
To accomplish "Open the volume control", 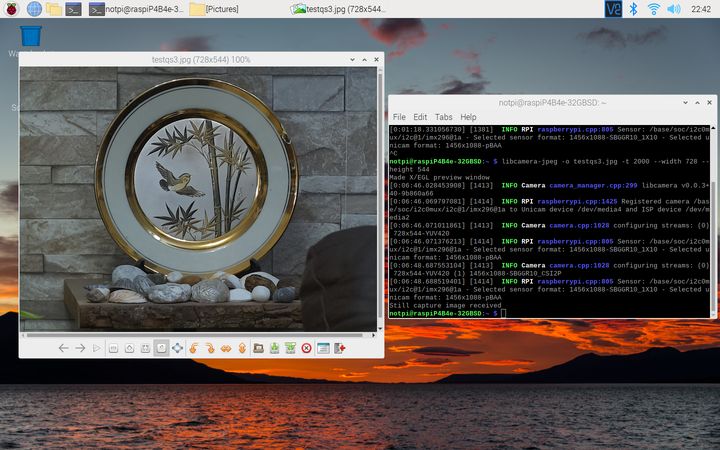I will (674, 9).
